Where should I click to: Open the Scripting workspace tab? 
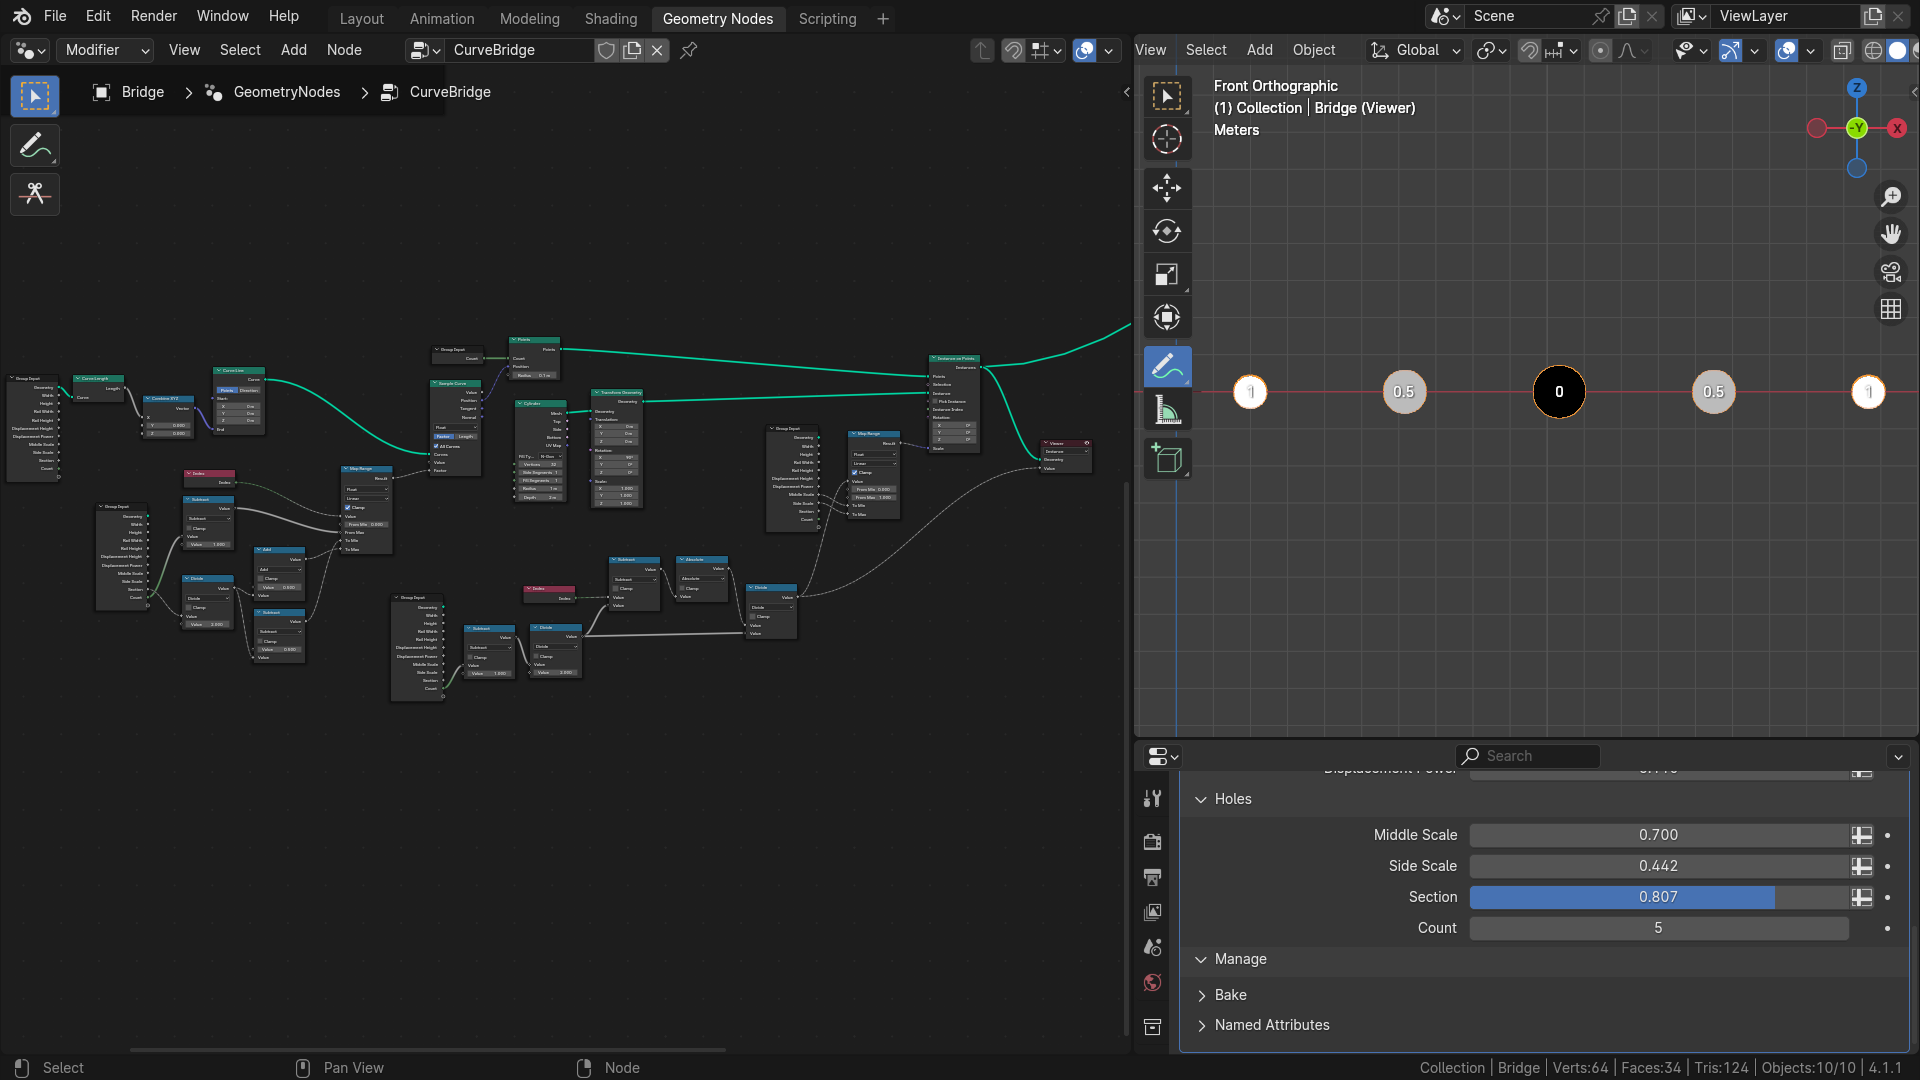pyautogui.click(x=827, y=19)
